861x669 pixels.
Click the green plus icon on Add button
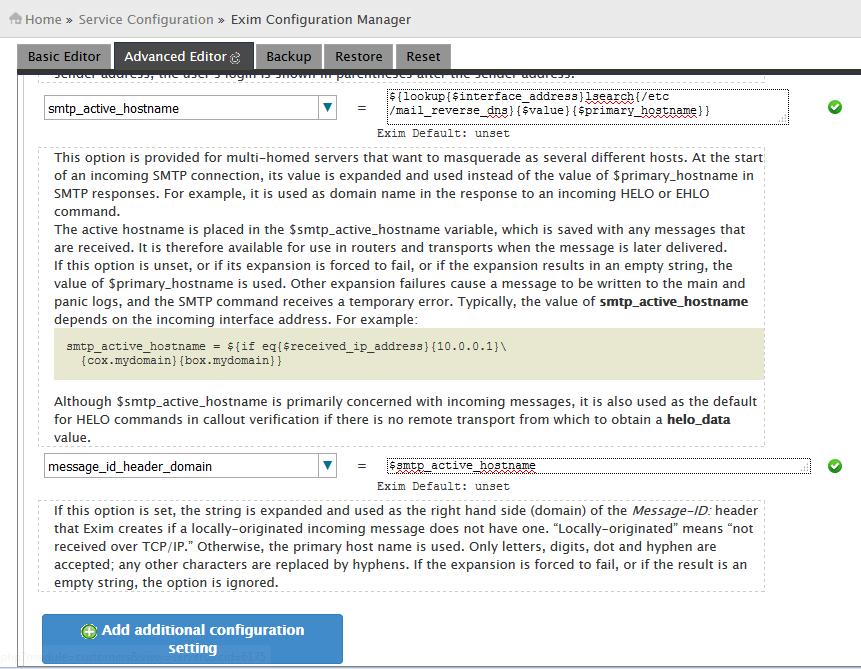[x=89, y=631]
